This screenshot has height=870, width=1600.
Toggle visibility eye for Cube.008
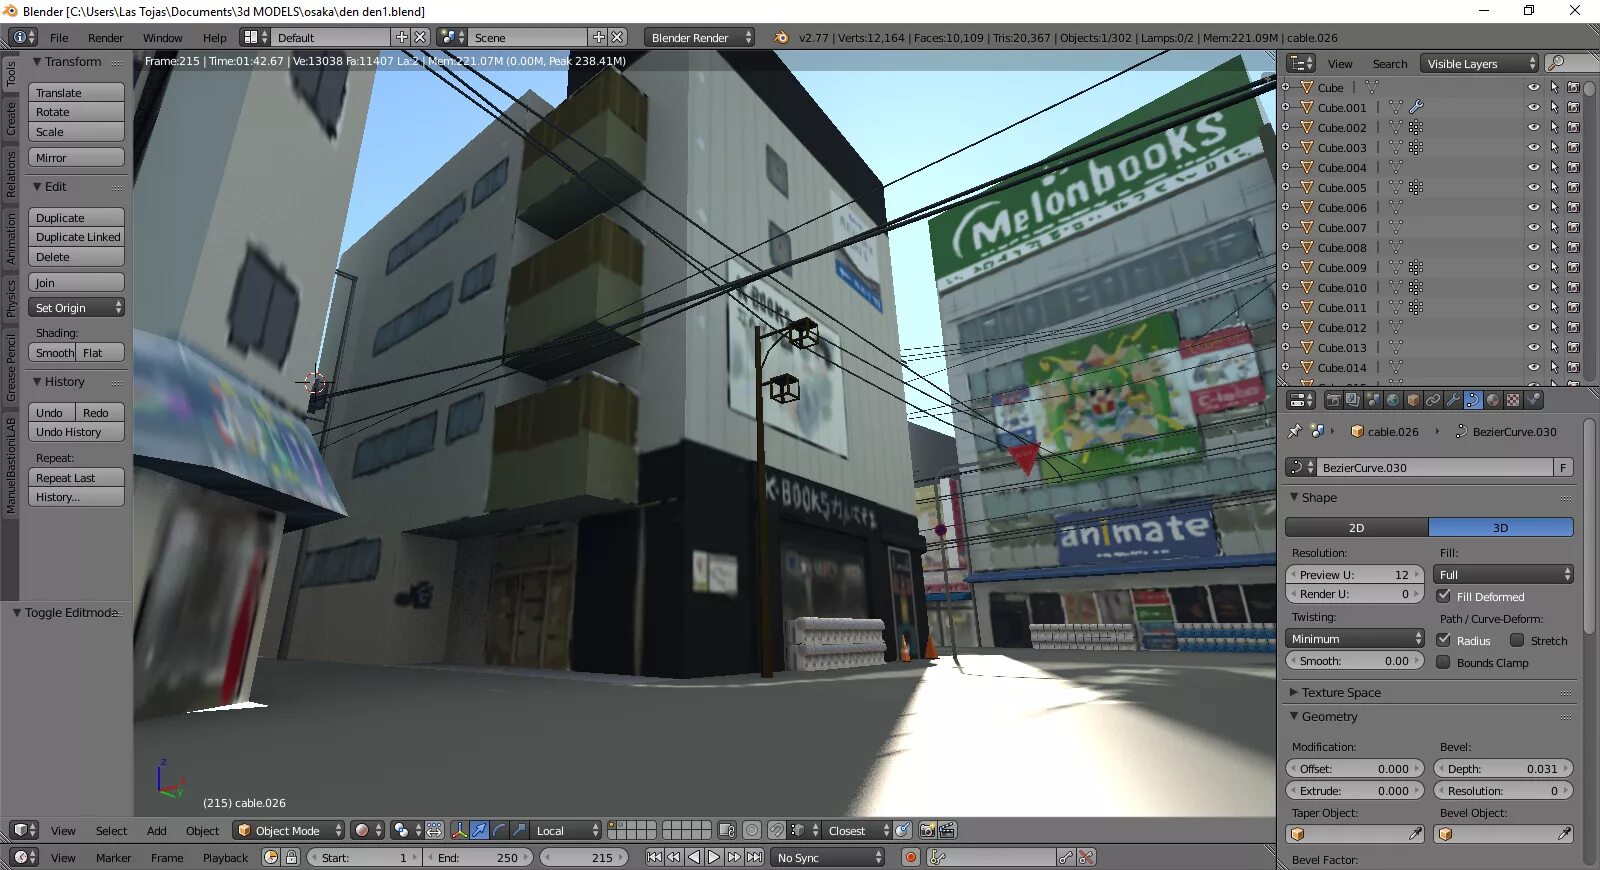(x=1533, y=247)
